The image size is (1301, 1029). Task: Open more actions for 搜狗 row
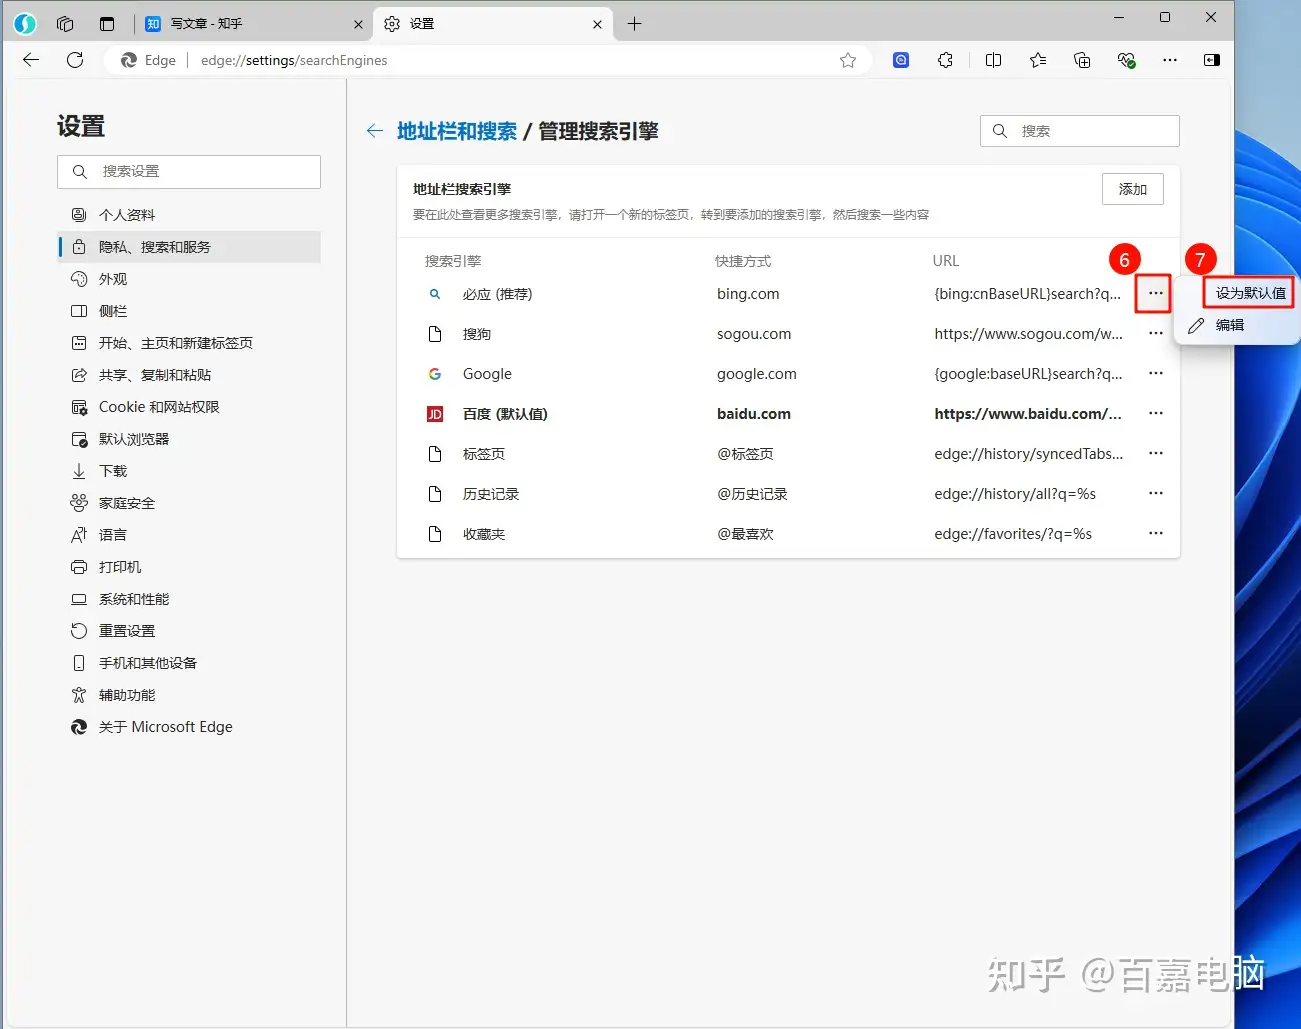[x=1156, y=333]
